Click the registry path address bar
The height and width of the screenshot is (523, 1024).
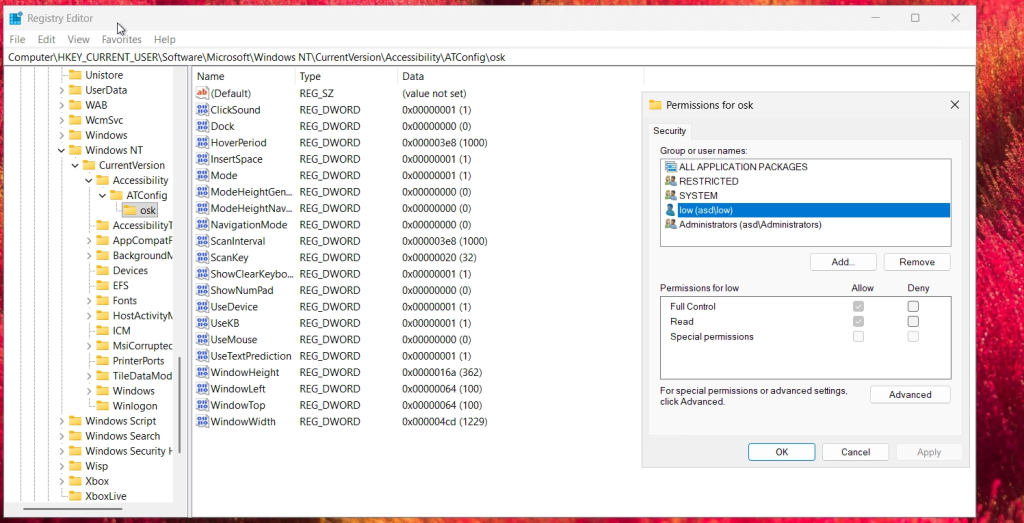(x=490, y=57)
